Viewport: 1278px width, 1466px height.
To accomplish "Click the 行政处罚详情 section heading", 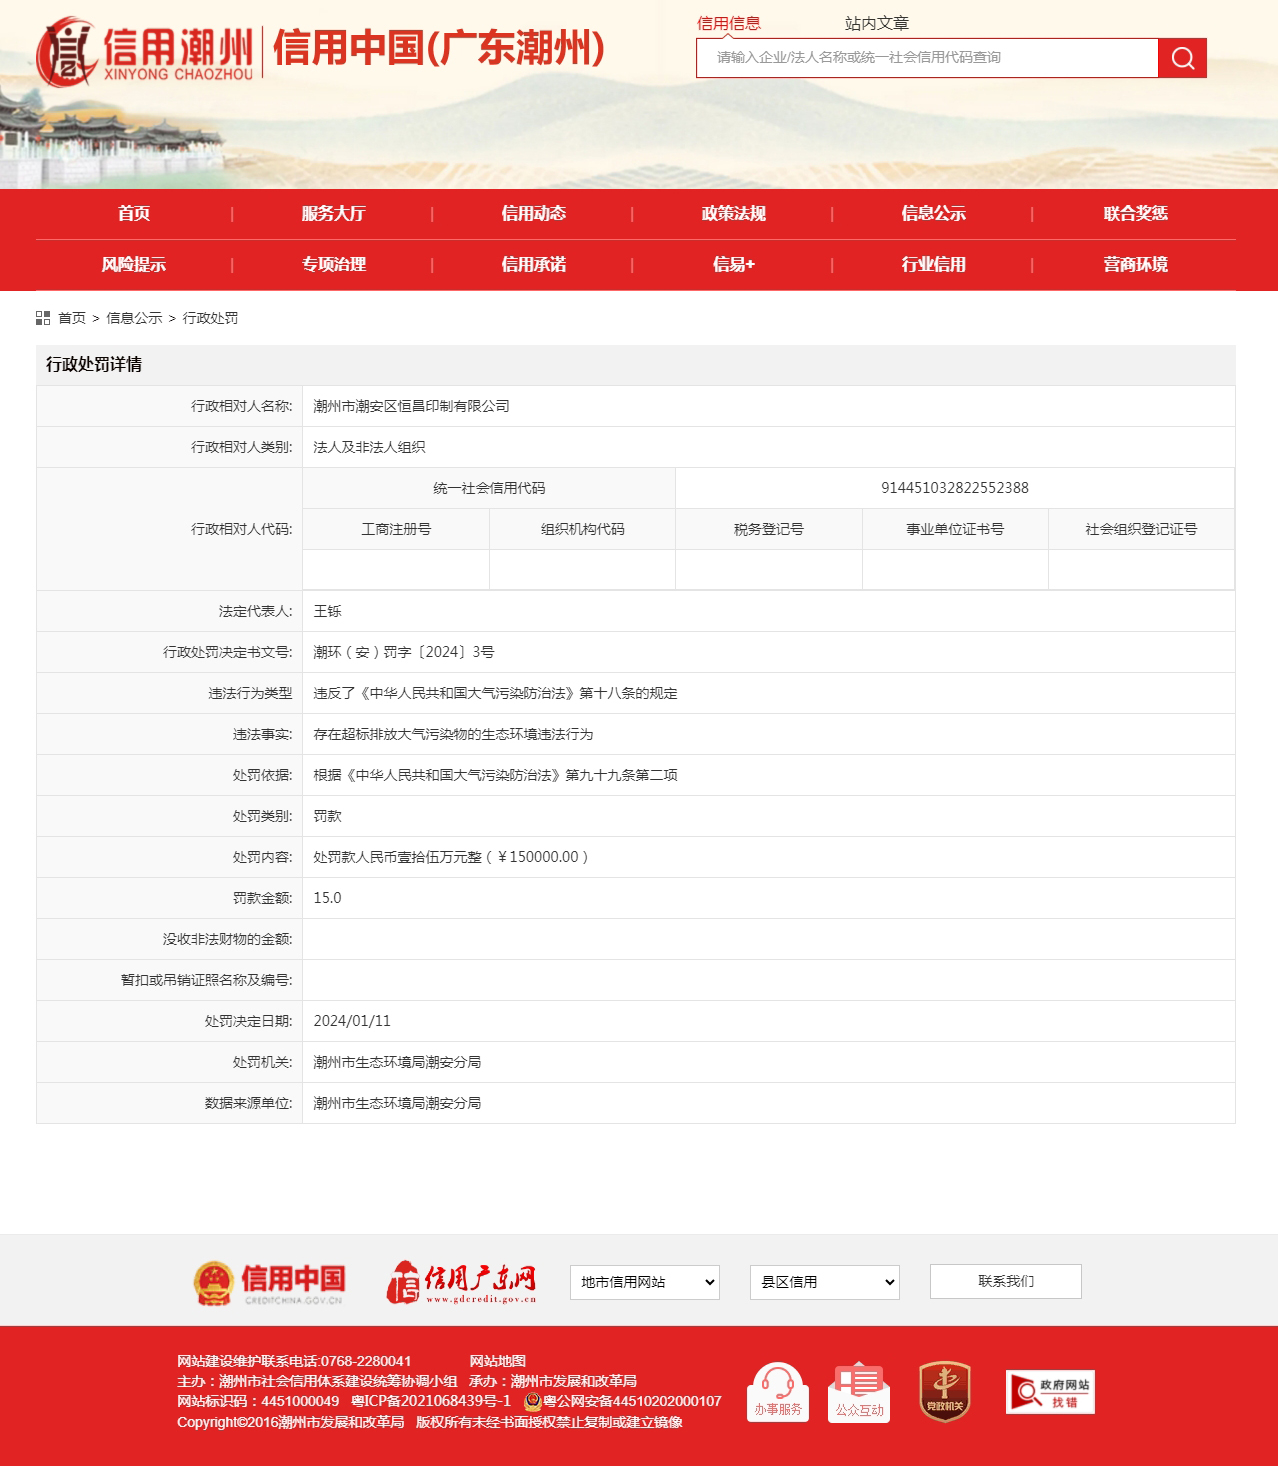I will tap(94, 365).
